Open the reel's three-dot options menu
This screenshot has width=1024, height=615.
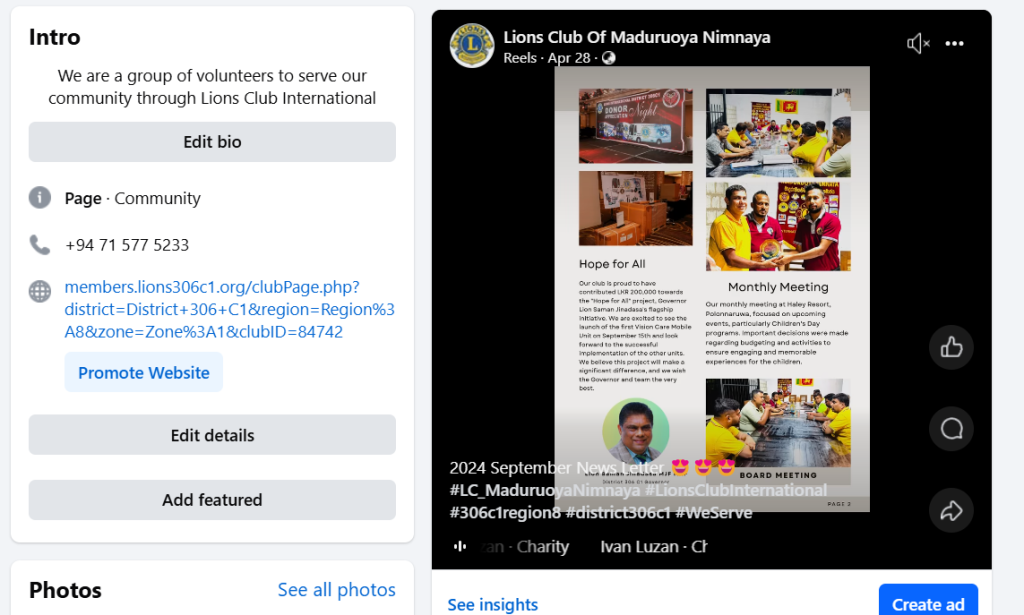[954, 44]
